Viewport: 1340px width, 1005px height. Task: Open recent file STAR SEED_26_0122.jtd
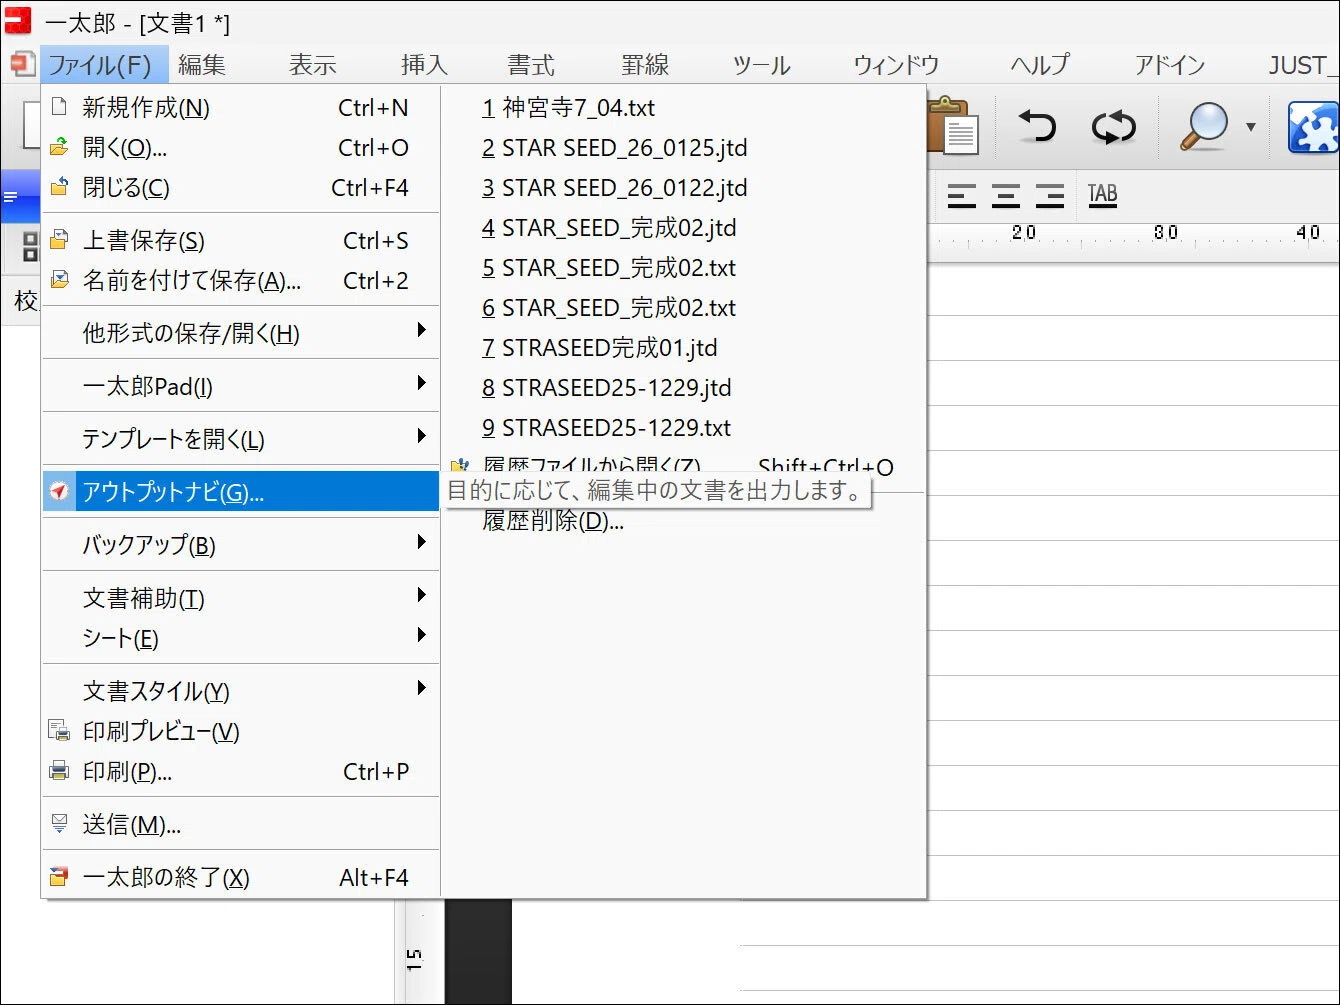[684, 187]
